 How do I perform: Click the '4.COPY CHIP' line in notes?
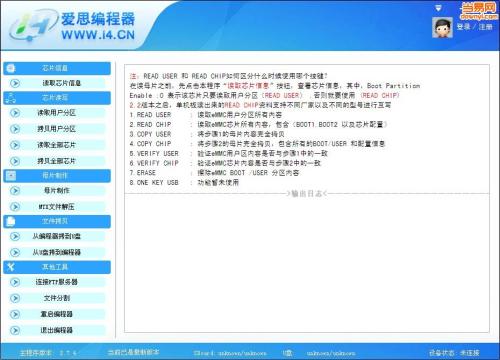pyautogui.click(x=257, y=144)
